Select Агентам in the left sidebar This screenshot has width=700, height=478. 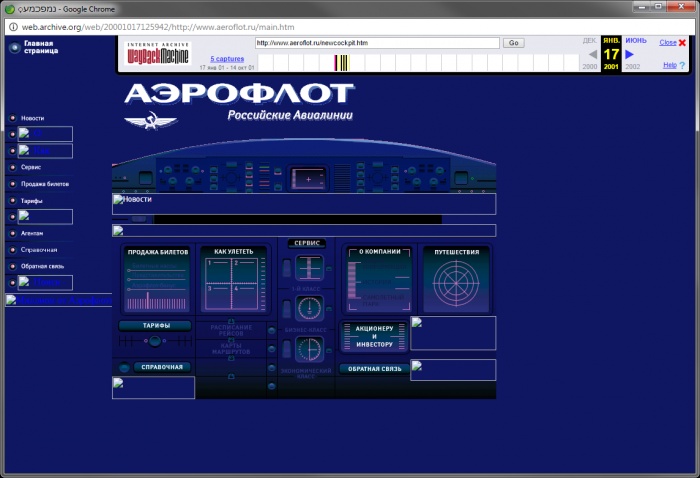(x=32, y=233)
